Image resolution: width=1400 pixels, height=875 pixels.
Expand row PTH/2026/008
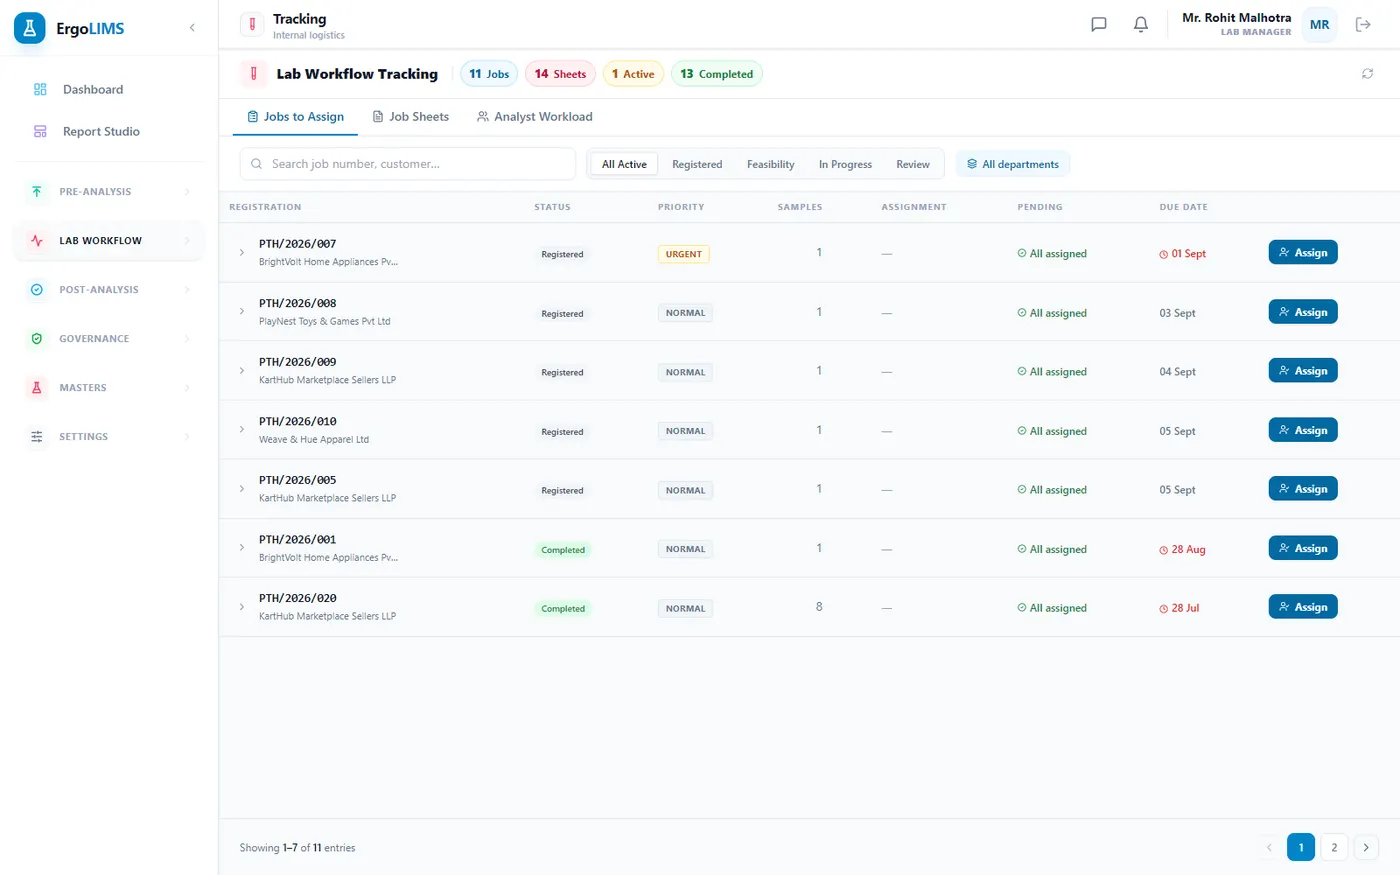pos(242,312)
